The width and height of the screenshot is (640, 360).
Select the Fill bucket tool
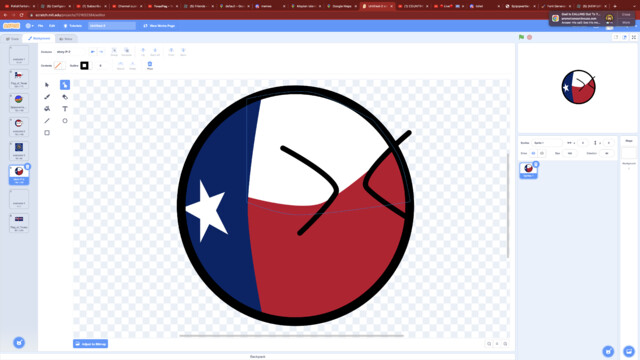[47, 109]
